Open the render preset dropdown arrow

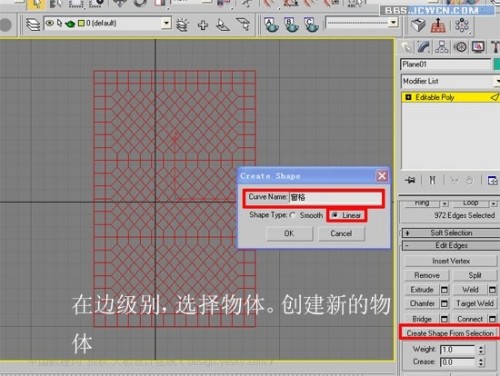point(393,23)
